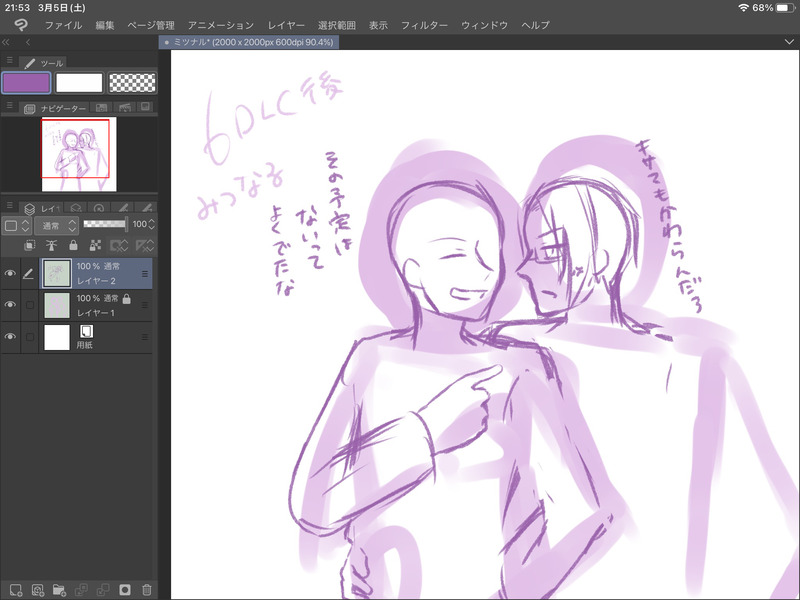800x600 pixels.
Task: Open the ツール palette tab
Action: click(x=43, y=63)
